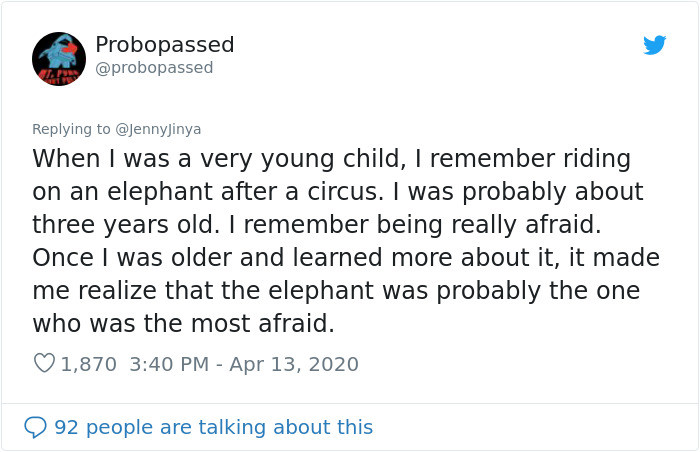Open Probopassed's profile avatar image

click(59, 59)
